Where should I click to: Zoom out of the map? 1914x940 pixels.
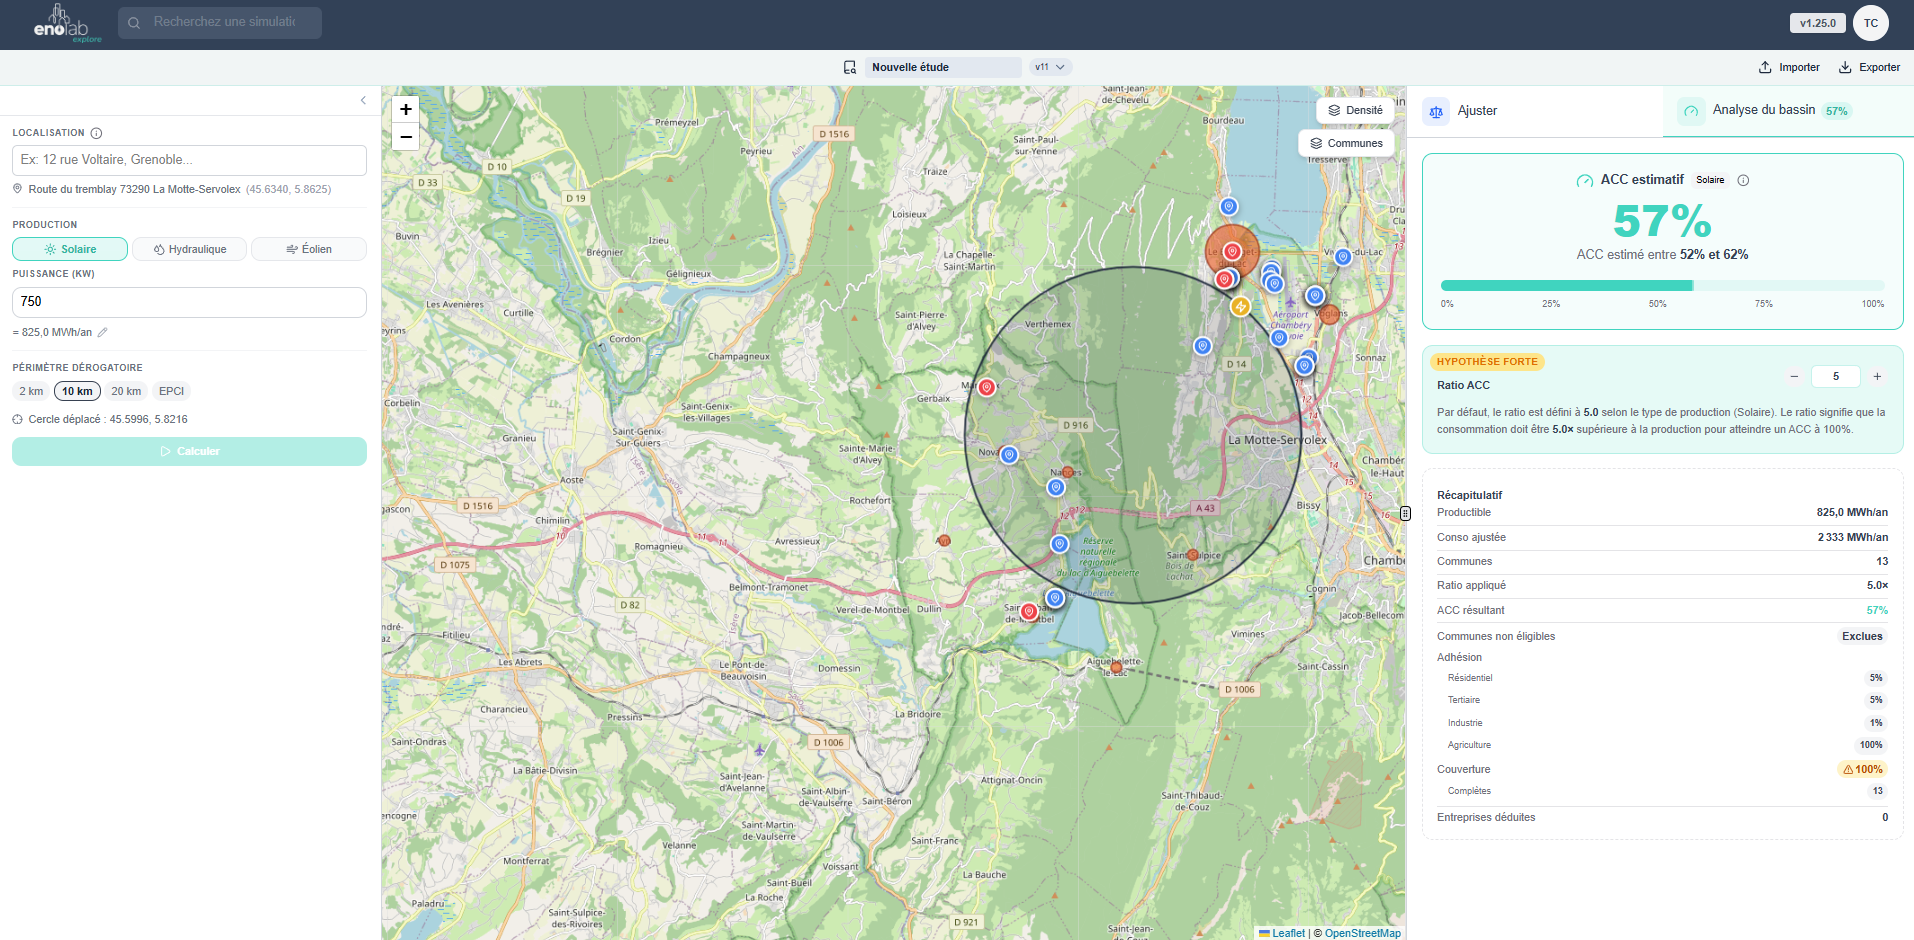click(405, 137)
